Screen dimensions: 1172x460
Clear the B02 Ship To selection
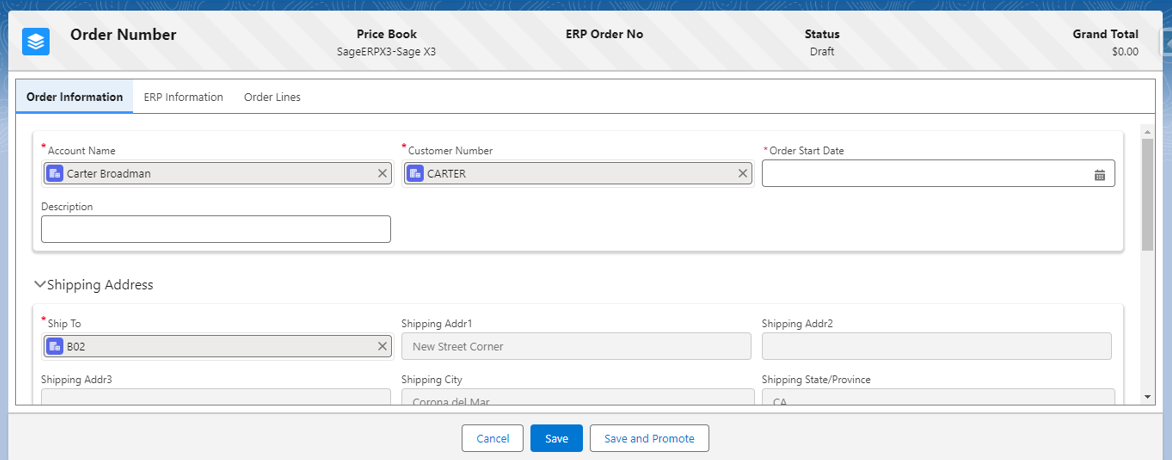click(382, 346)
